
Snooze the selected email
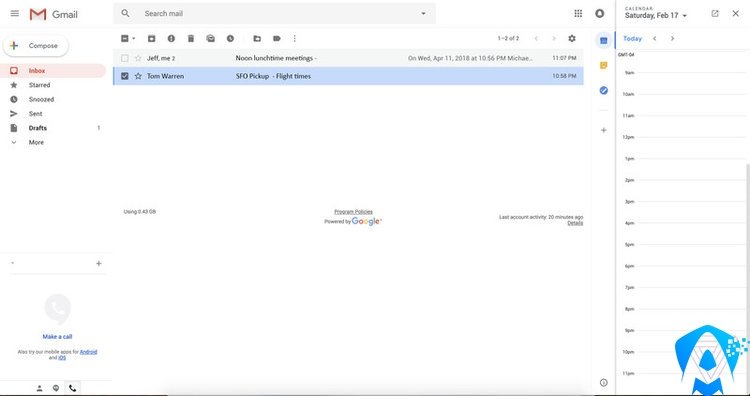[x=230, y=38]
